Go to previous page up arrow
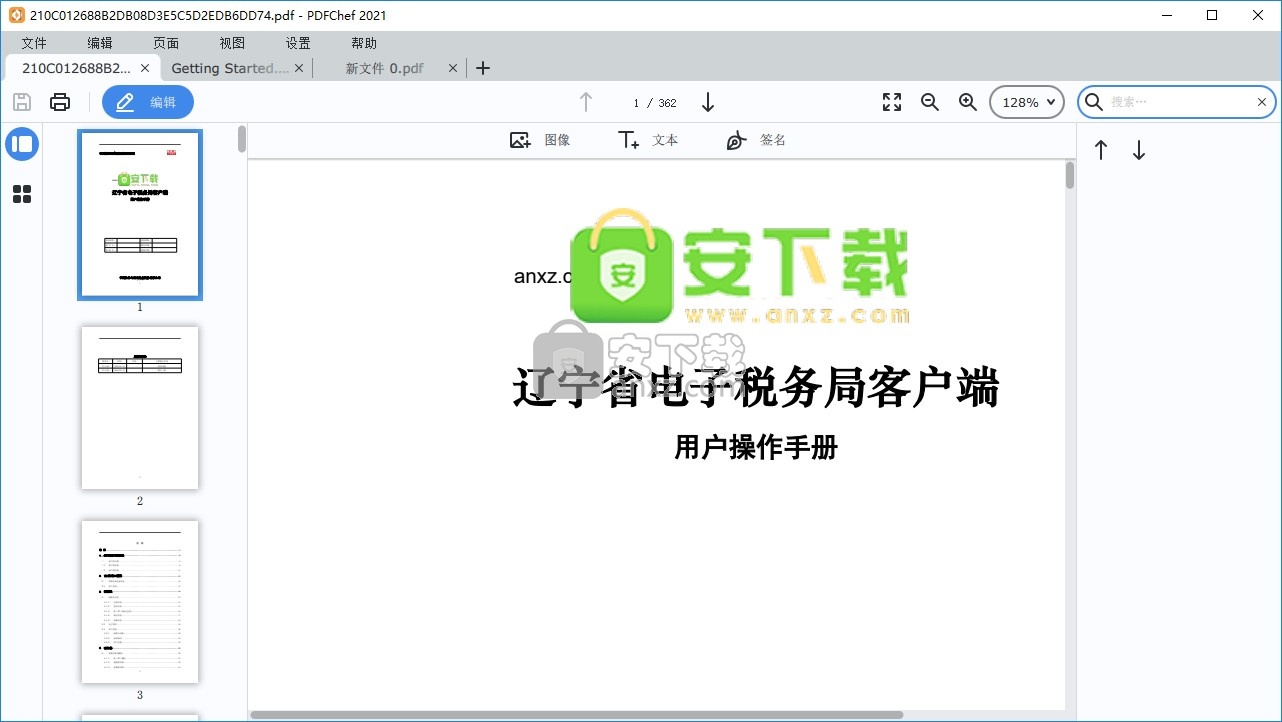Viewport: 1282px width, 722px height. 586,102
